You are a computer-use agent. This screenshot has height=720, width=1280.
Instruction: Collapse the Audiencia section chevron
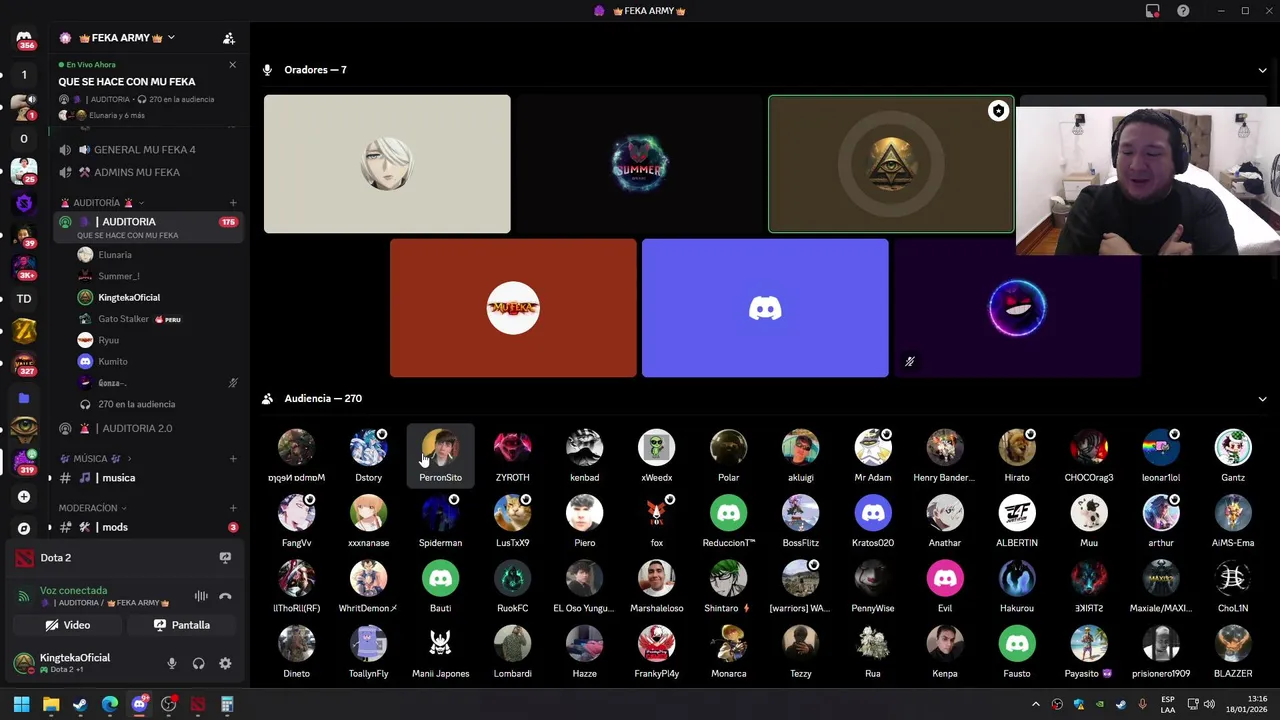(x=1262, y=398)
